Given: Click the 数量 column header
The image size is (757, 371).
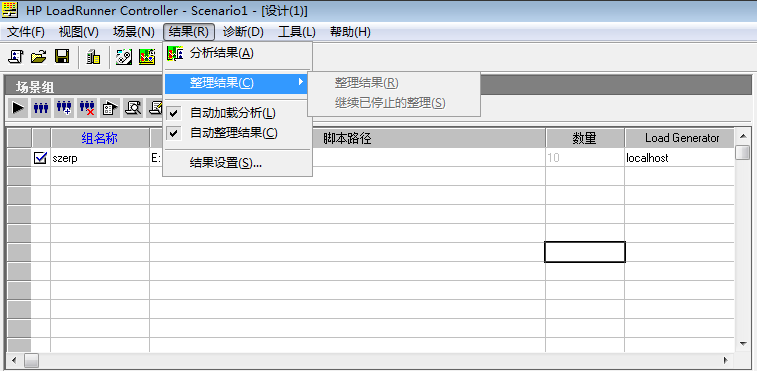Looking at the screenshot, I should [585, 139].
